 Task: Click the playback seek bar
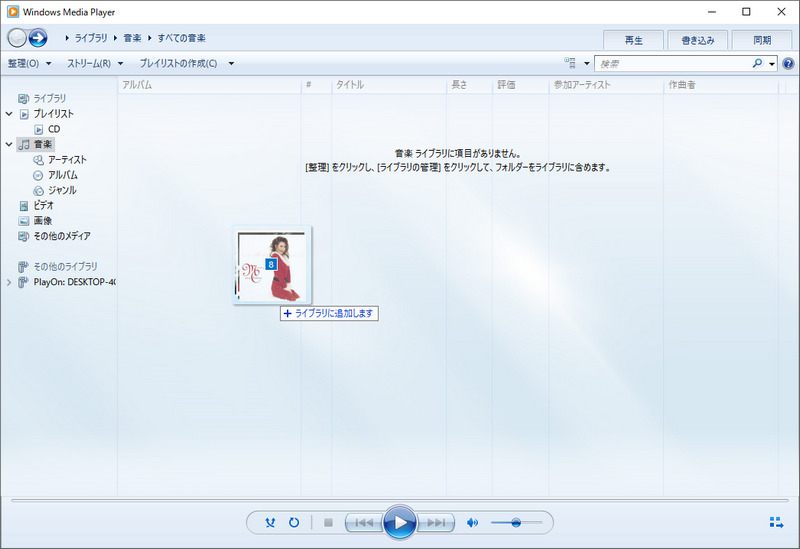click(x=399, y=501)
